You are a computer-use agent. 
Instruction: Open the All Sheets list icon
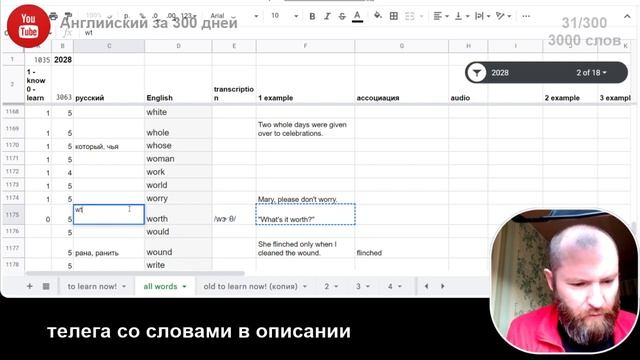46,287
